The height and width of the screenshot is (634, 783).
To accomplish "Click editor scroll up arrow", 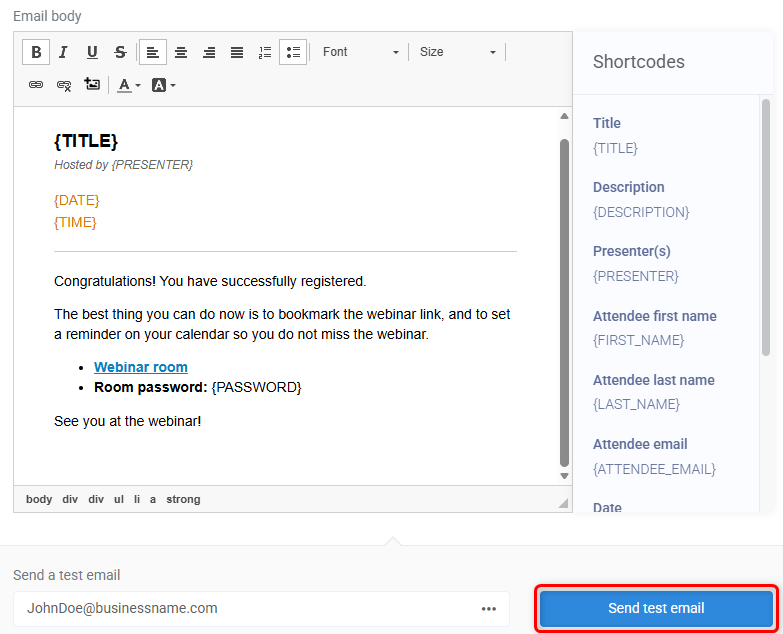I will [x=564, y=116].
